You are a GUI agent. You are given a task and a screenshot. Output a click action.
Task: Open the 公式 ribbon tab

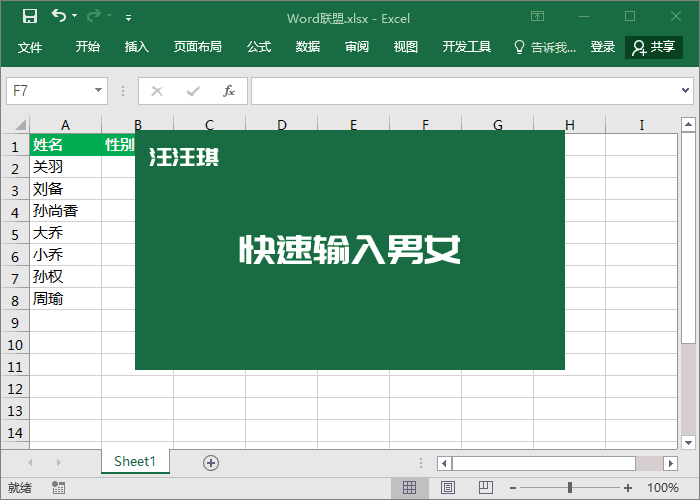coord(259,46)
